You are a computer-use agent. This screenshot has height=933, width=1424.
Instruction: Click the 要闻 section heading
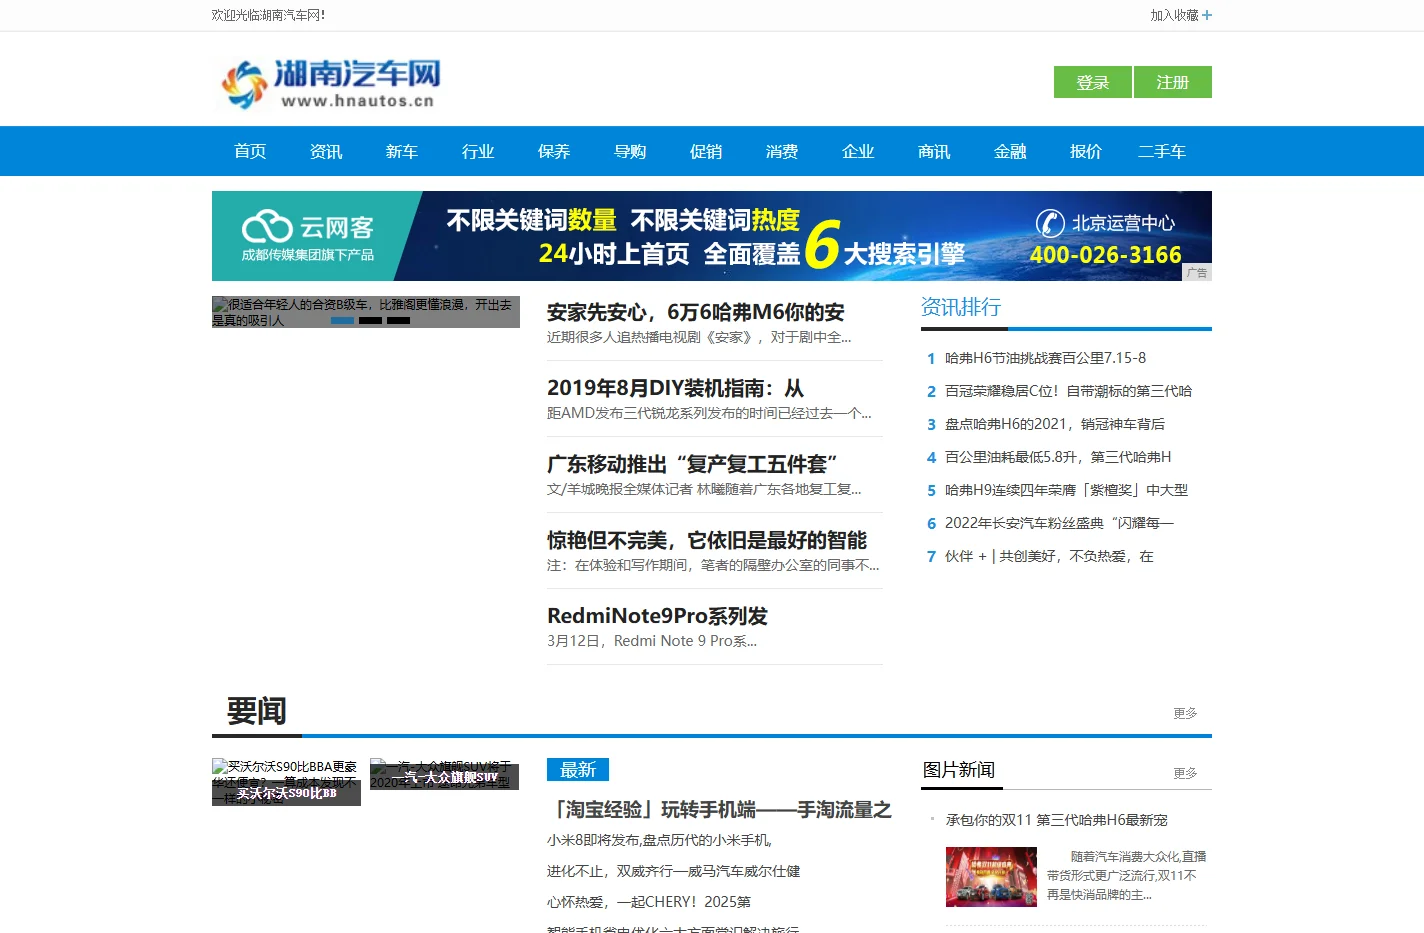click(257, 711)
